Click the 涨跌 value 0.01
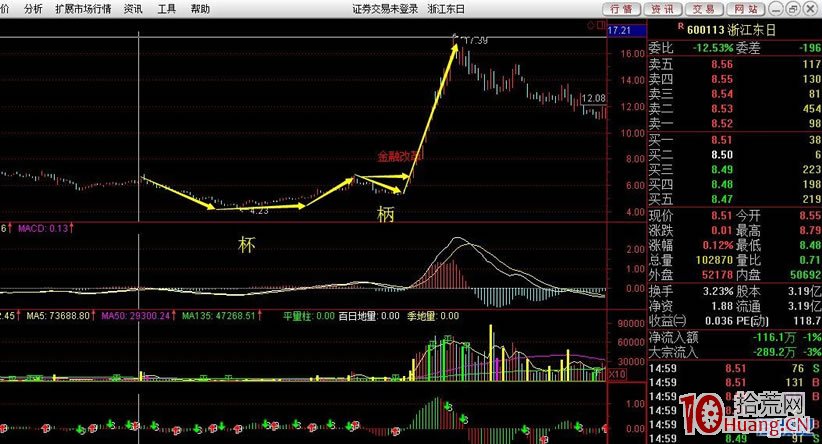This screenshot has width=822, height=444. click(x=722, y=230)
